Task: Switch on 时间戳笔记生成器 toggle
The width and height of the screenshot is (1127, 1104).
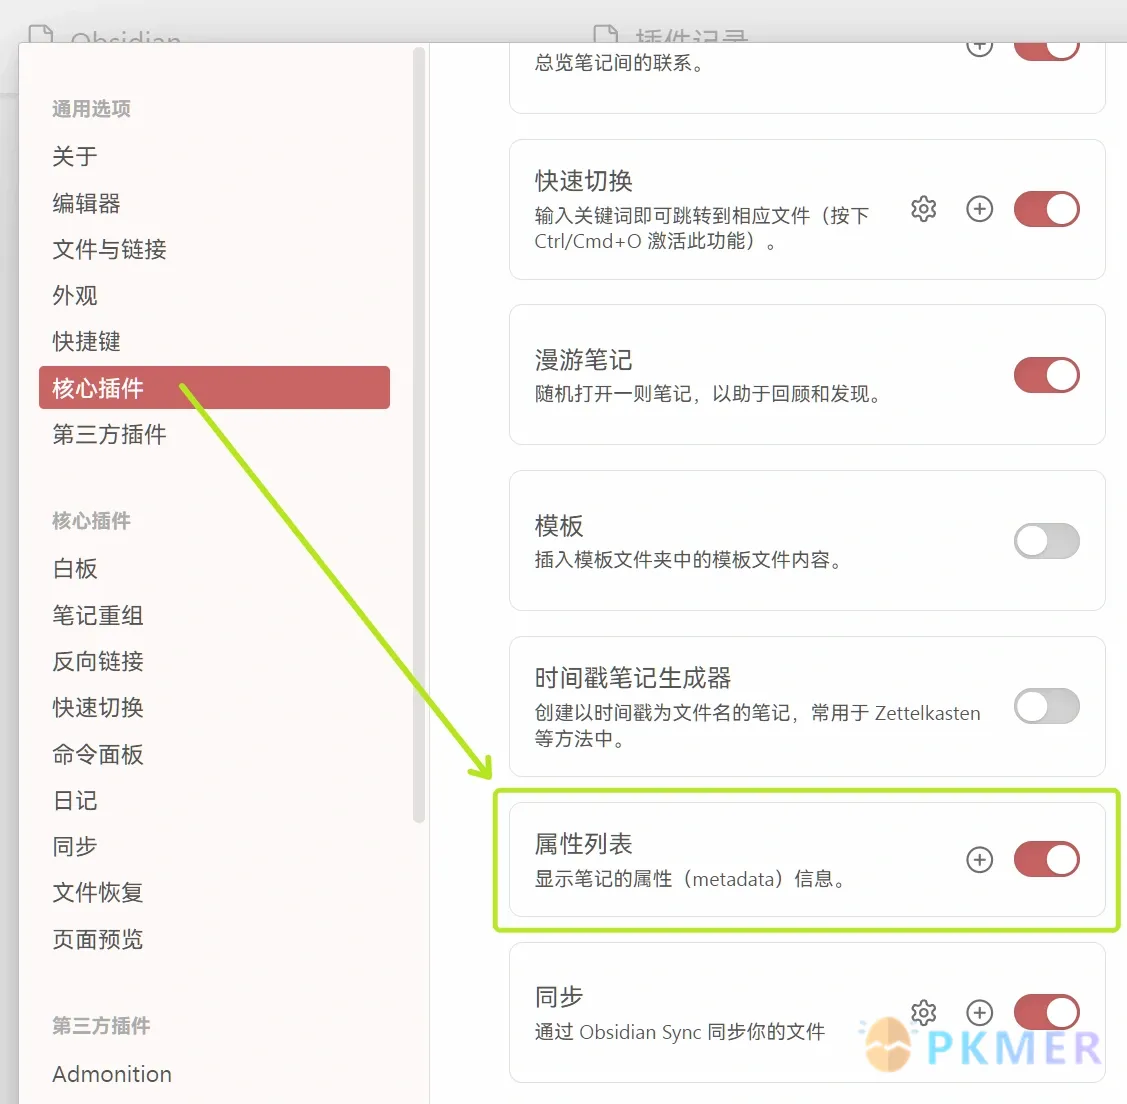Action: [1046, 707]
